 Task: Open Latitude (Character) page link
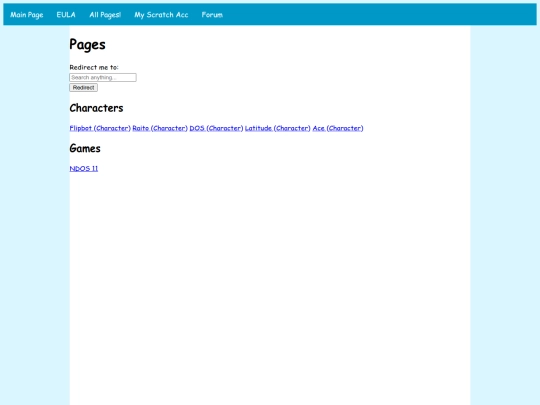(278, 128)
